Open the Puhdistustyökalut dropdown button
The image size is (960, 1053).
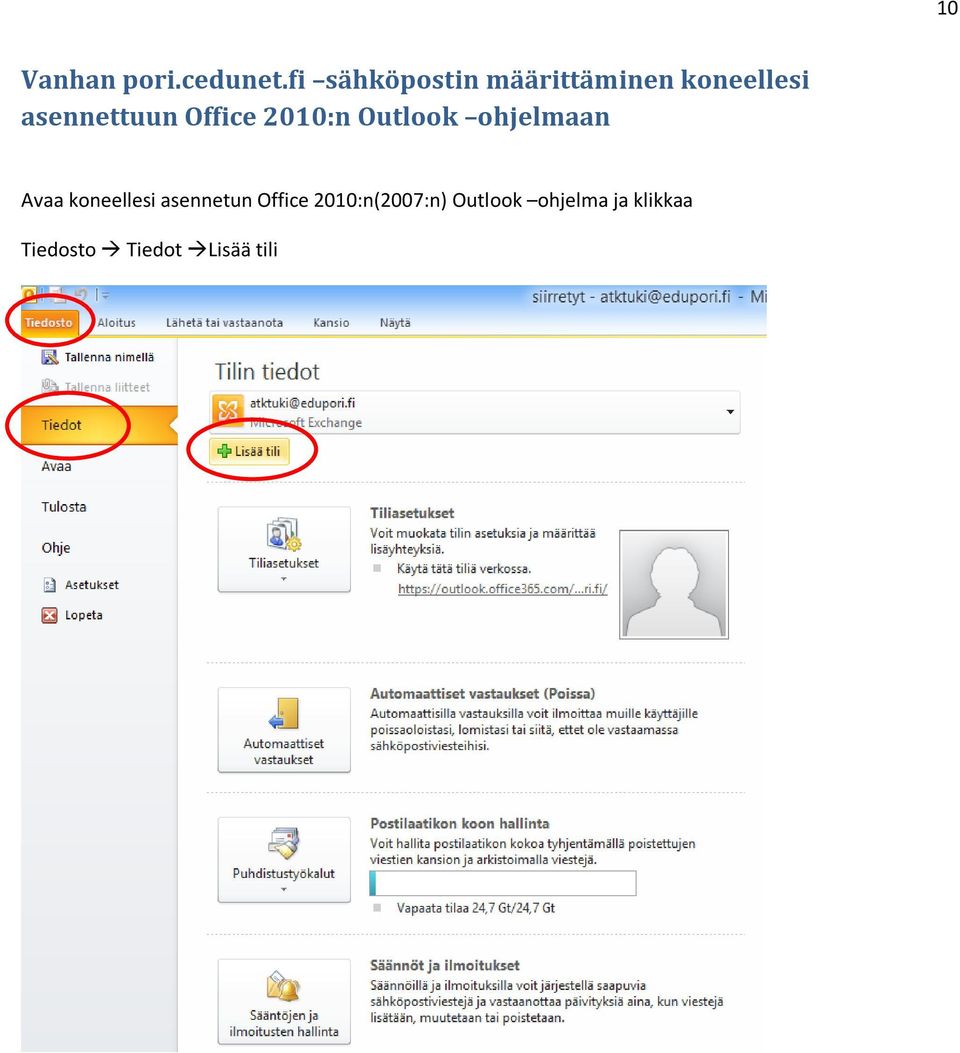point(284,860)
